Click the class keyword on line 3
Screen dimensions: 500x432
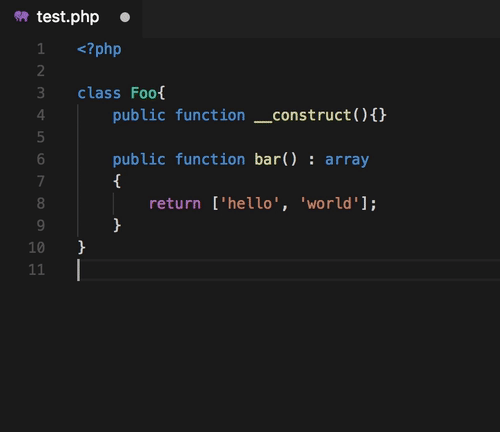[x=99, y=93]
